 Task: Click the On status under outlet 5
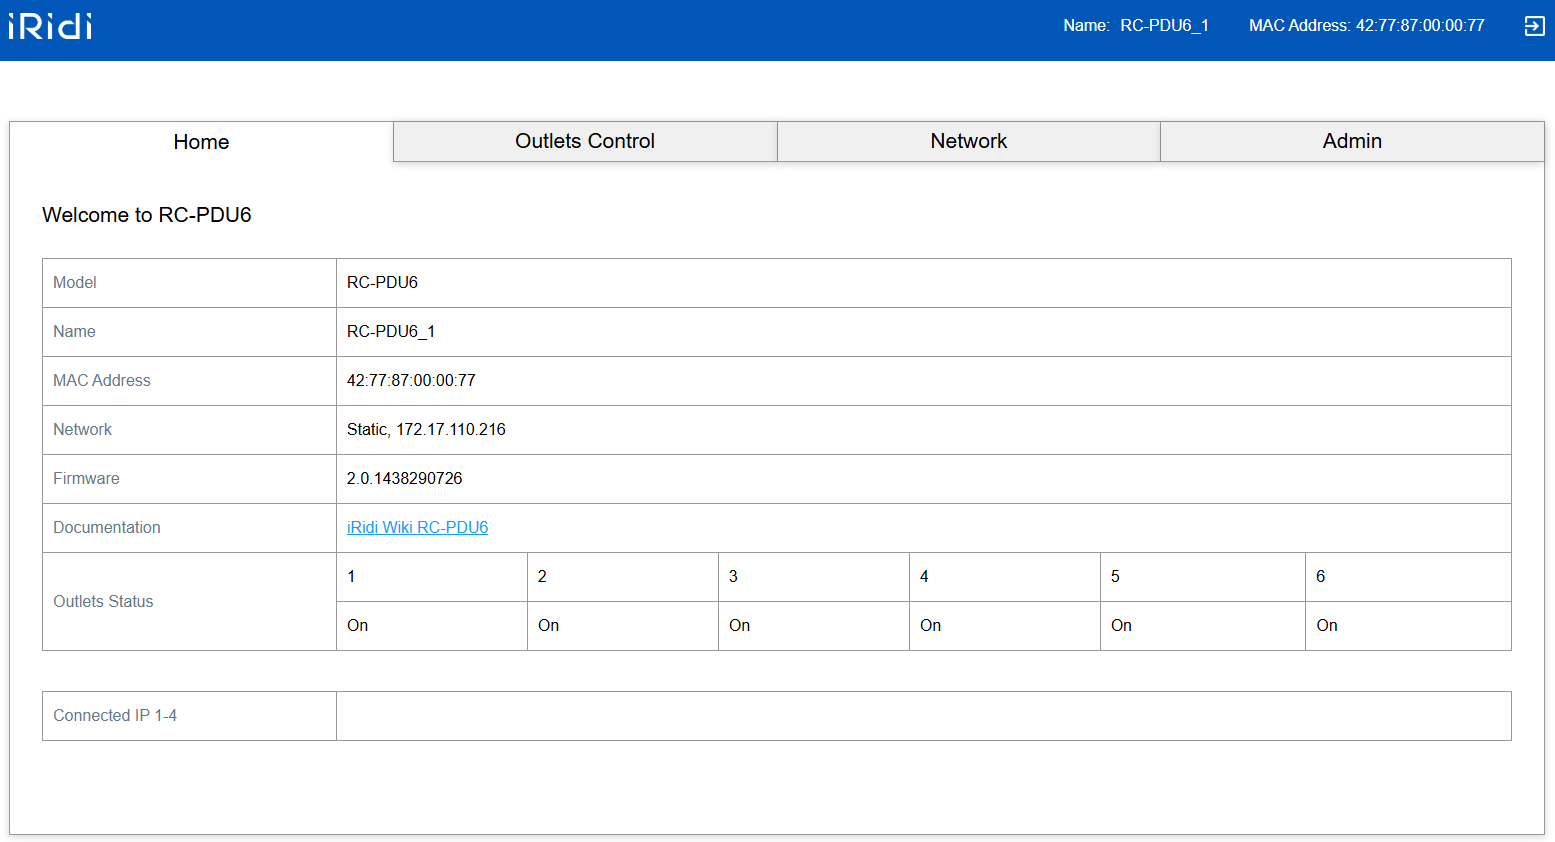pos(1122,626)
